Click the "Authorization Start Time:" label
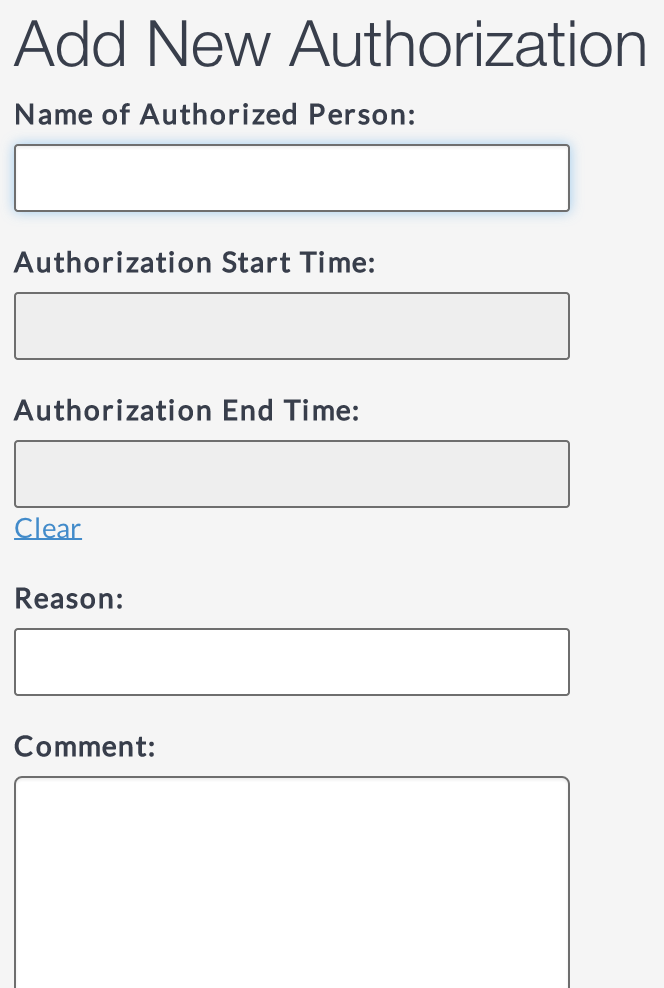This screenshot has height=988, width=664. click(194, 263)
